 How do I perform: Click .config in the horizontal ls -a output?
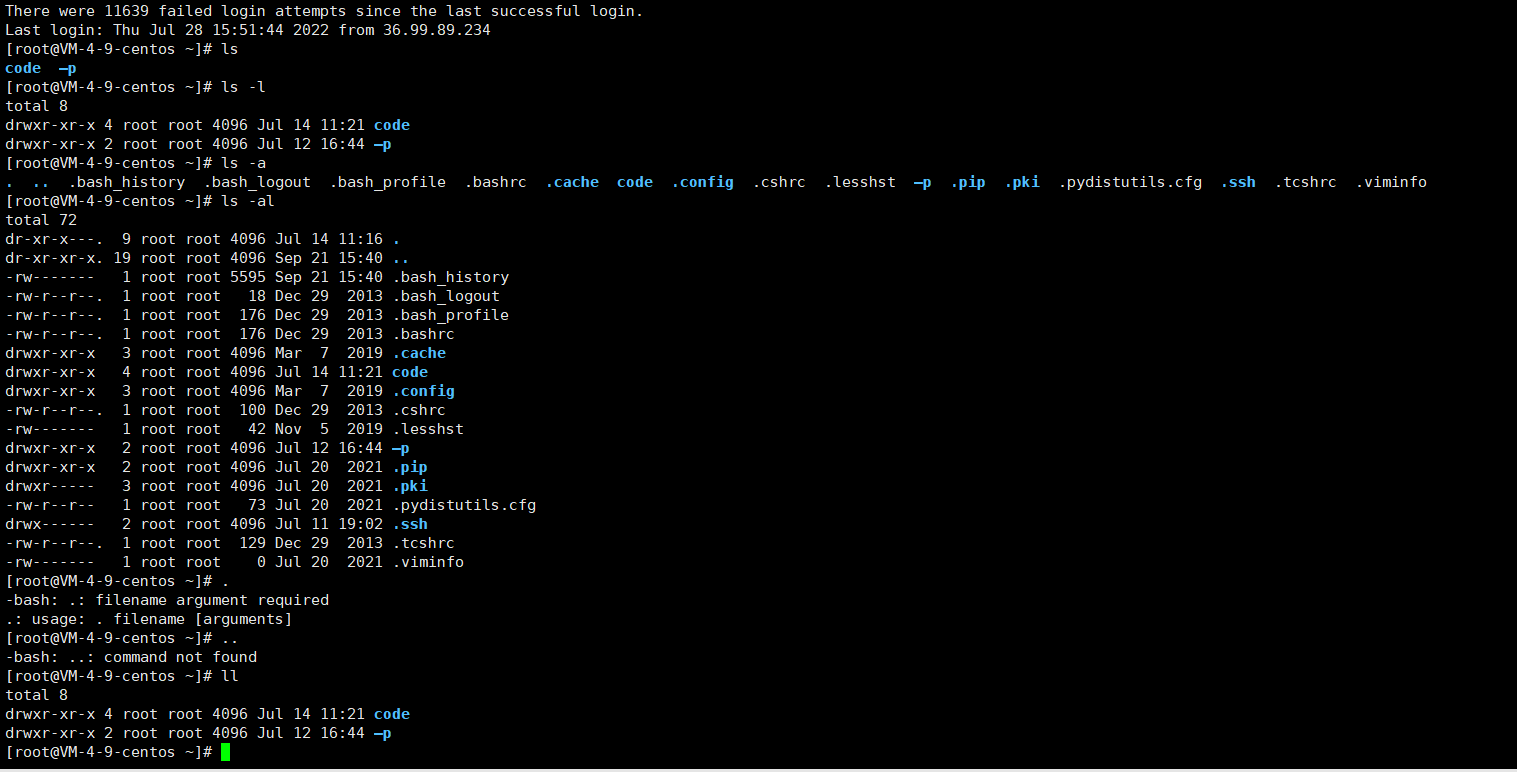tap(702, 182)
